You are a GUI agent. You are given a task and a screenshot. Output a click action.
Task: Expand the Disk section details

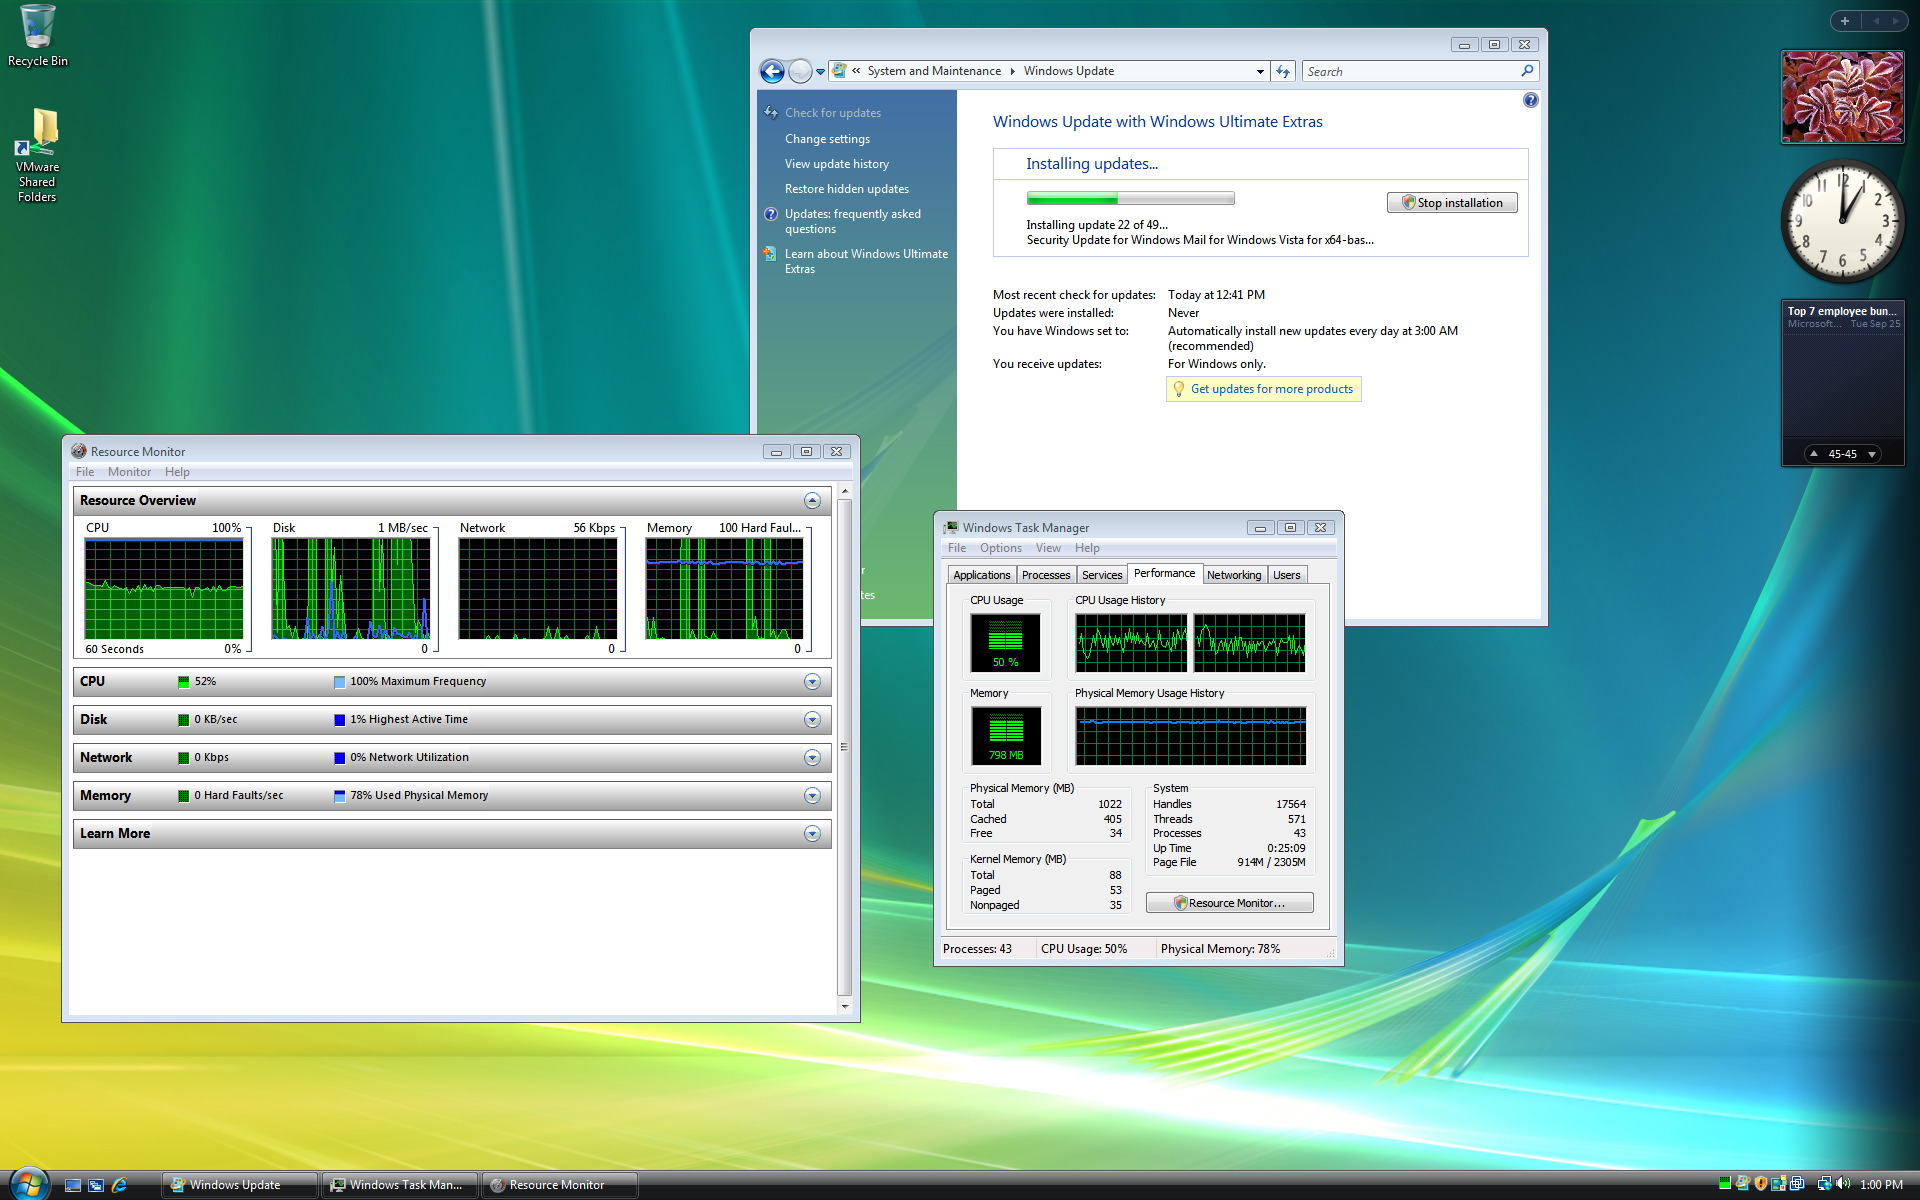(812, 720)
